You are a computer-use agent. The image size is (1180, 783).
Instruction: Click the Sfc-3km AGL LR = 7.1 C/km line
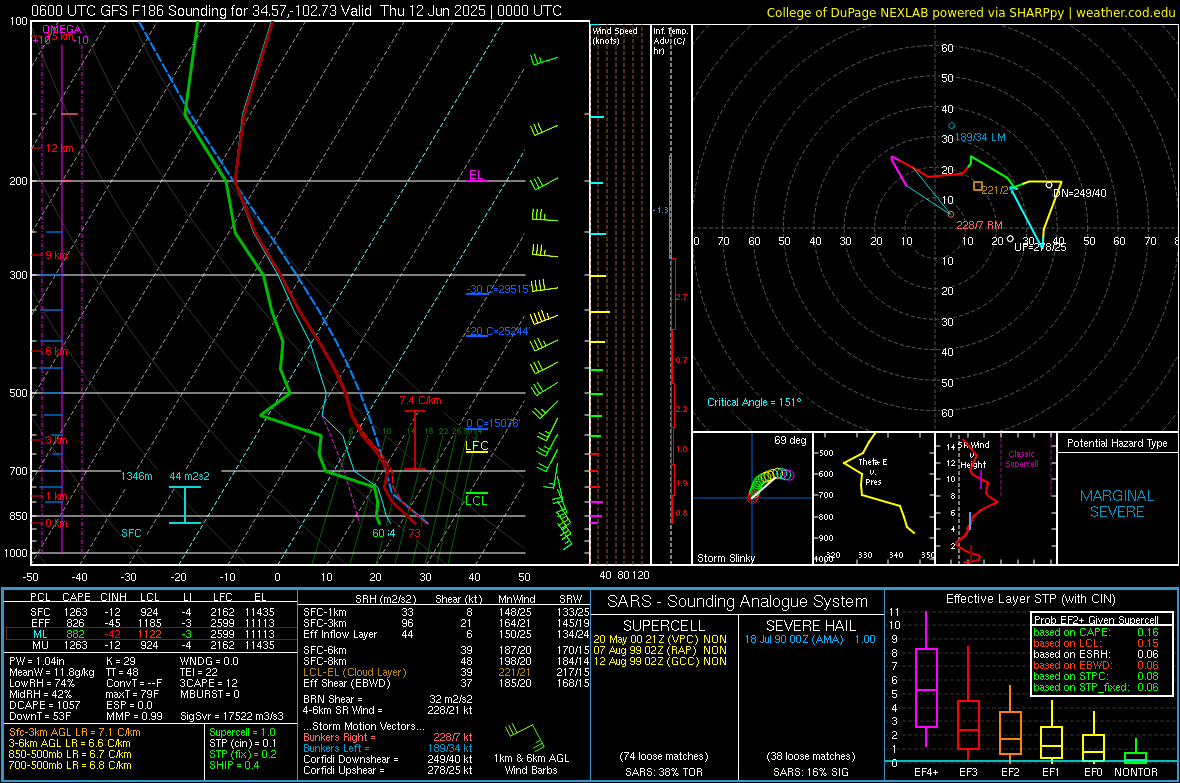[x=75, y=733]
